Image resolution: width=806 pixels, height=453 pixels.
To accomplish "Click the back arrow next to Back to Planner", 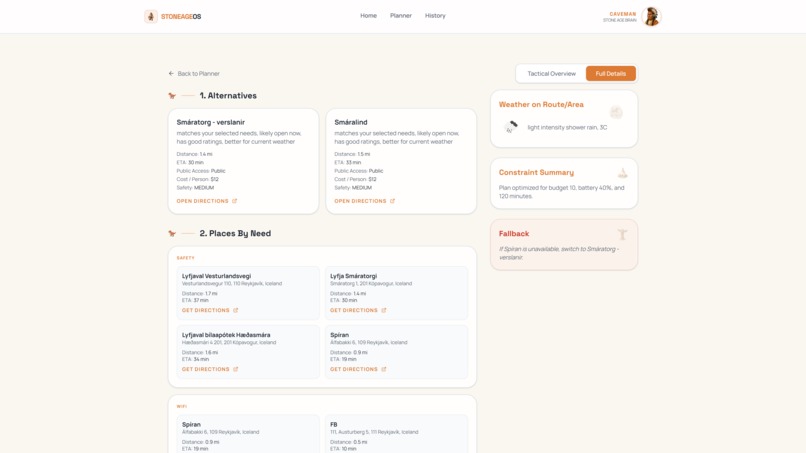I will pos(171,74).
